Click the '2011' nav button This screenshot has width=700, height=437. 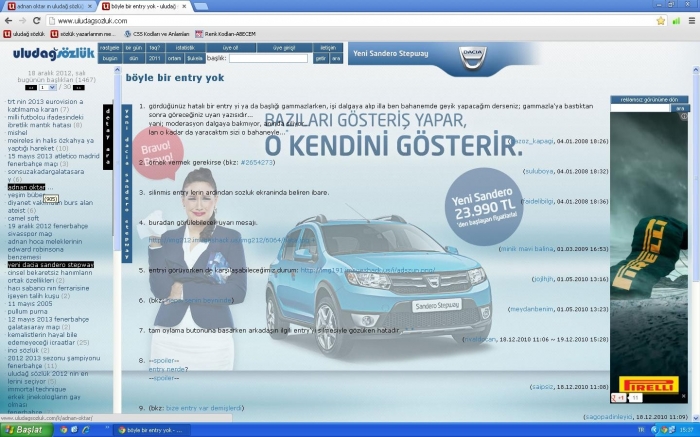click(155, 58)
